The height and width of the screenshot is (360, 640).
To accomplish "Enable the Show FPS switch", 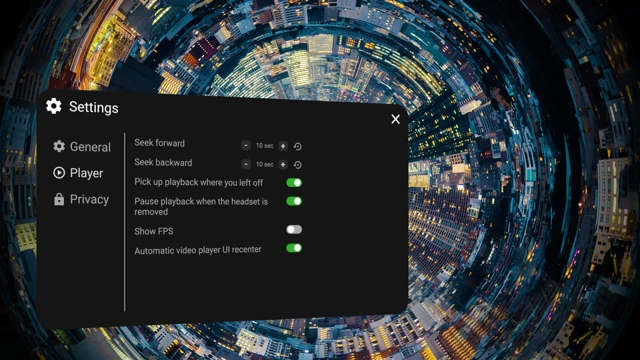I will pyautogui.click(x=294, y=229).
